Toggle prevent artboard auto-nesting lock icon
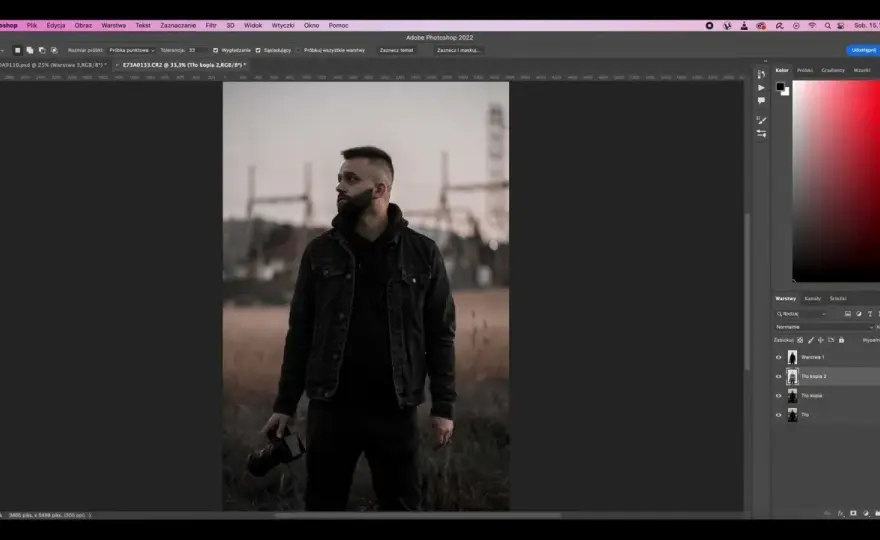The height and width of the screenshot is (540, 880). (x=831, y=340)
